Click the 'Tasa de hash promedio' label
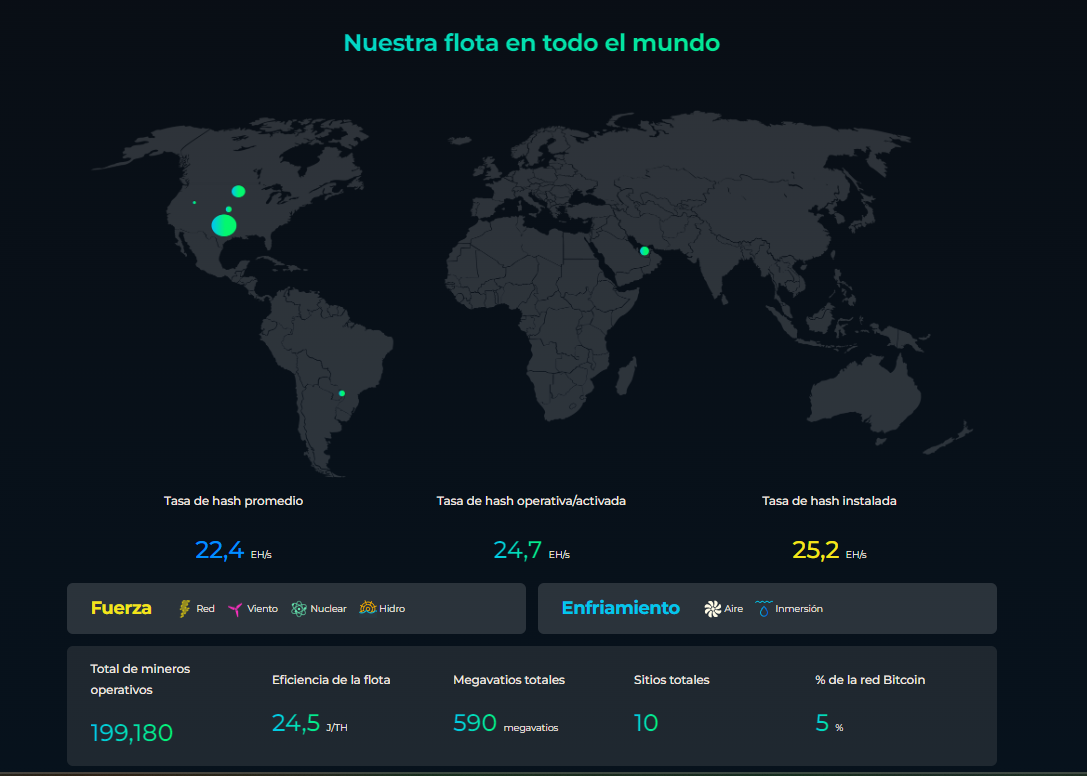 (x=233, y=501)
